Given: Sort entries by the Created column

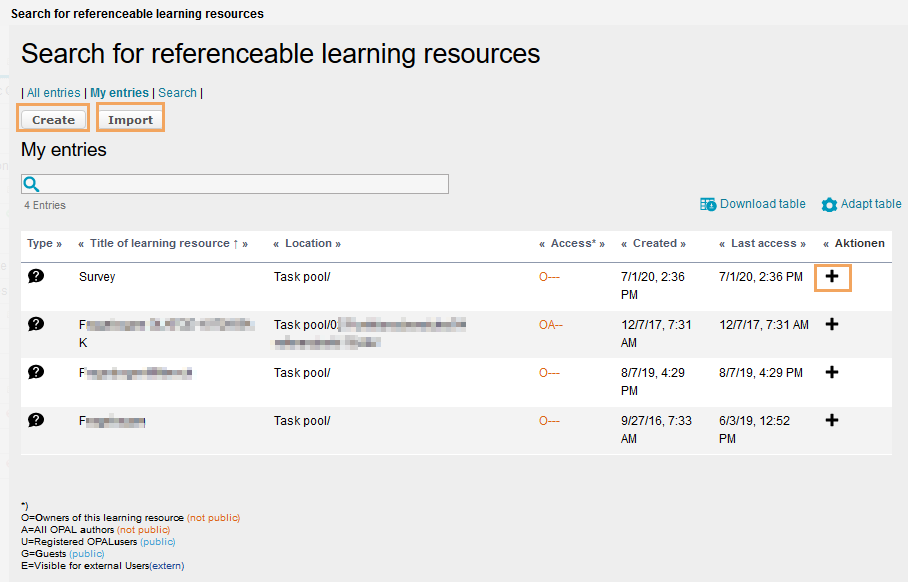Looking at the screenshot, I should tap(654, 243).
